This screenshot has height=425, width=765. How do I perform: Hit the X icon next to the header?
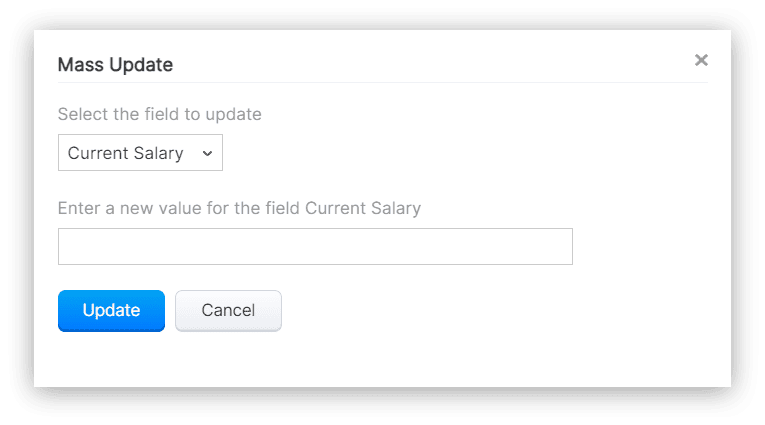[701, 60]
